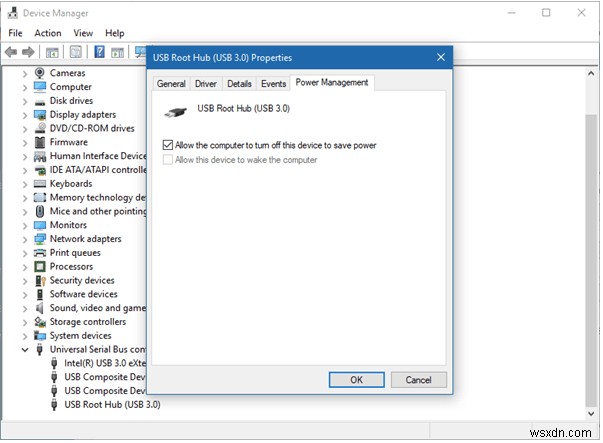
Task: Select the DVD/CD-ROM drives icon
Action: coord(40,128)
